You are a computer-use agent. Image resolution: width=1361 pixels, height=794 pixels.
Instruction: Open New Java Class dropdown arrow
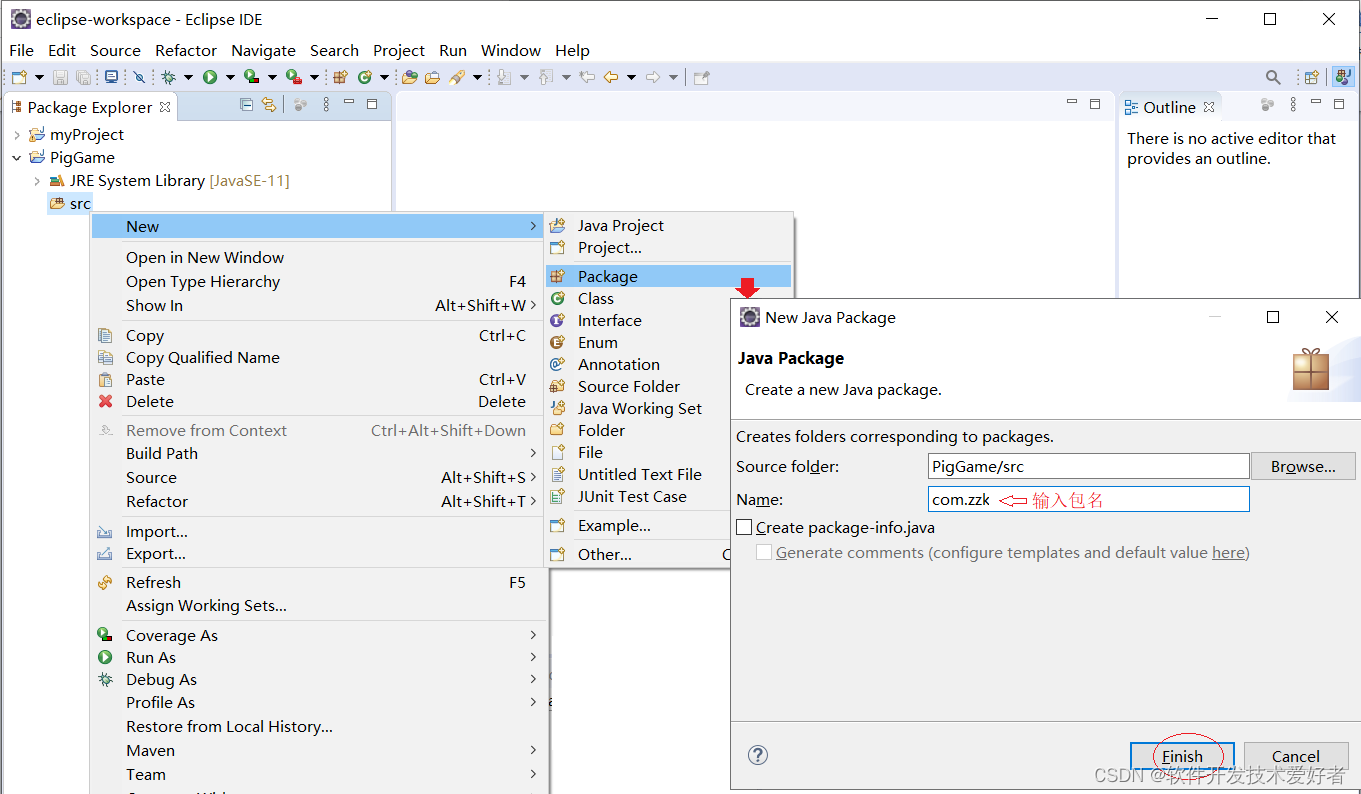pos(384,77)
